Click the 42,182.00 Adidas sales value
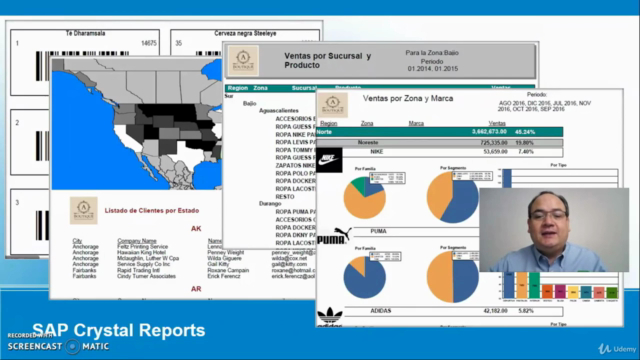640x360 pixels. tap(496, 311)
